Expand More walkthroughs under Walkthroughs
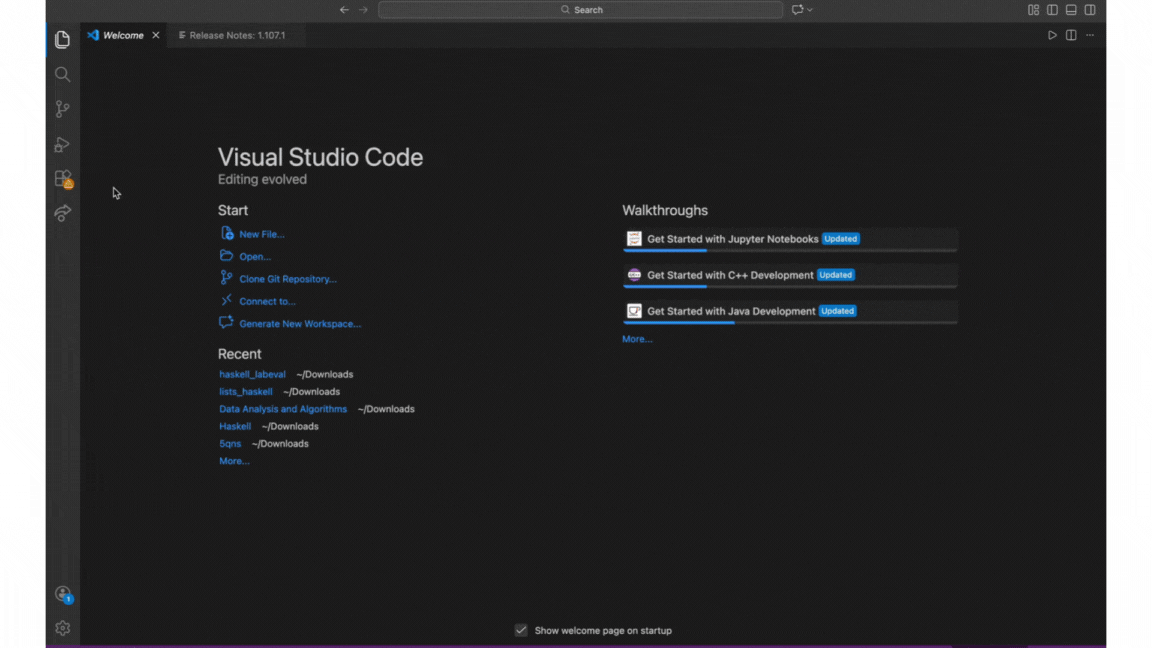This screenshot has width=1152, height=648. click(x=636, y=339)
